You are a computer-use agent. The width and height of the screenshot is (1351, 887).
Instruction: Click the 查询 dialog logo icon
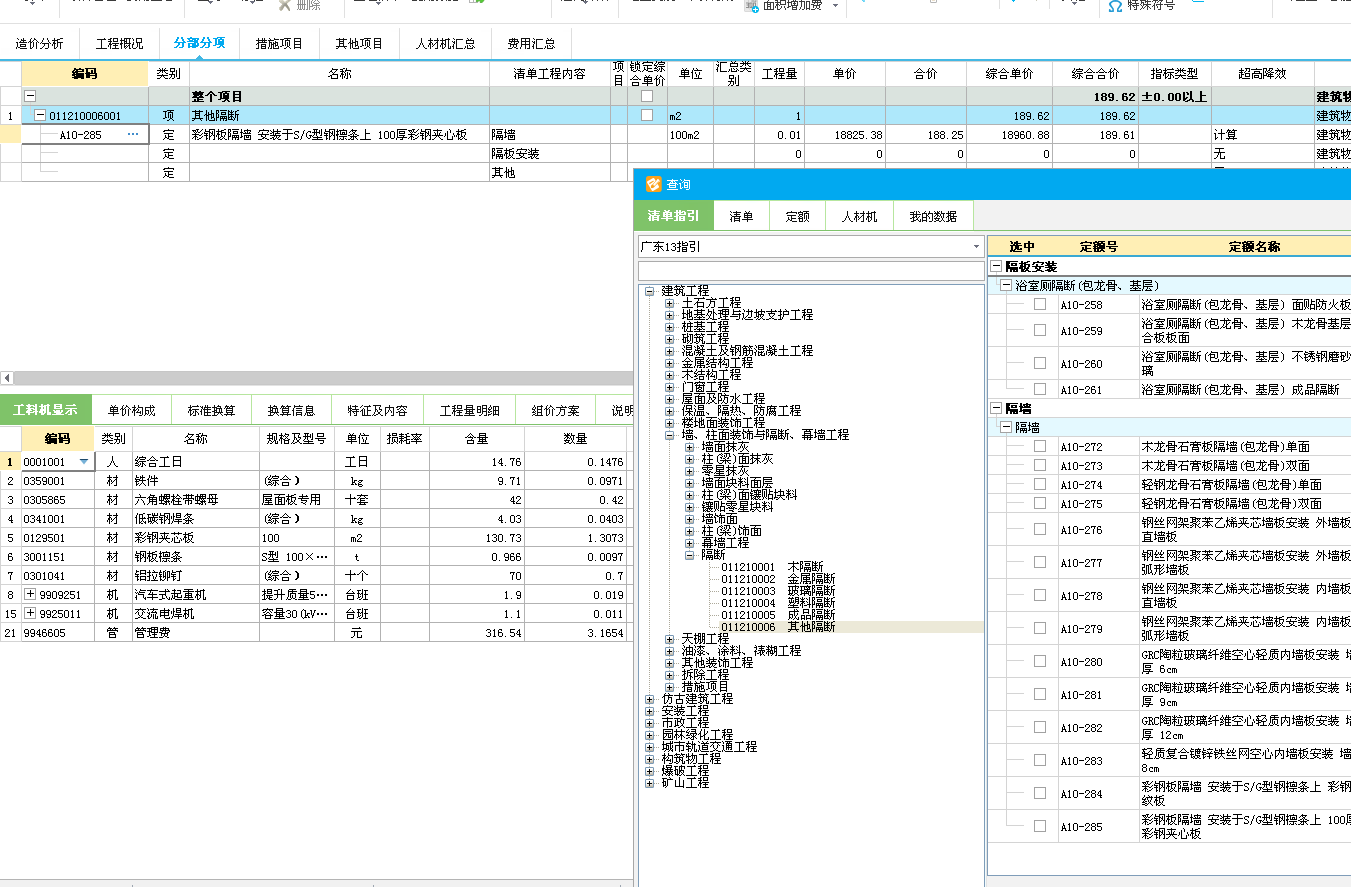click(653, 184)
